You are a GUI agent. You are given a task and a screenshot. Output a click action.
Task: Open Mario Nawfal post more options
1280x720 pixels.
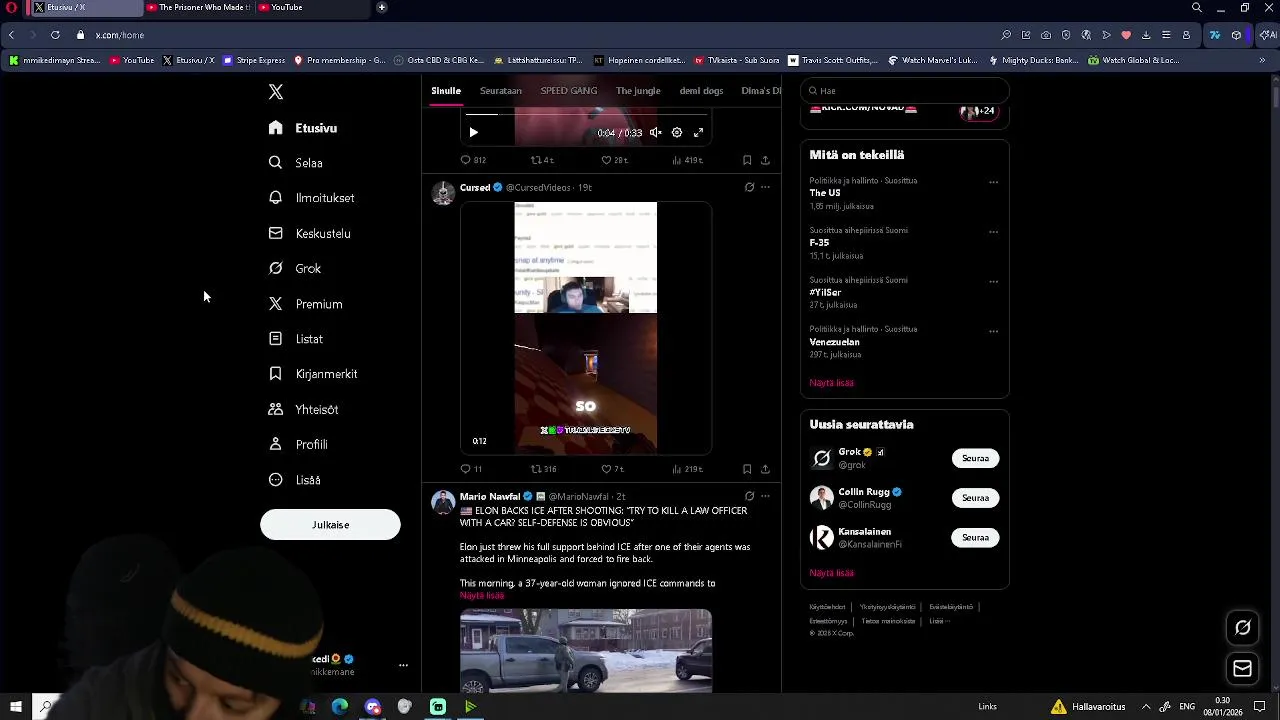click(x=765, y=496)
